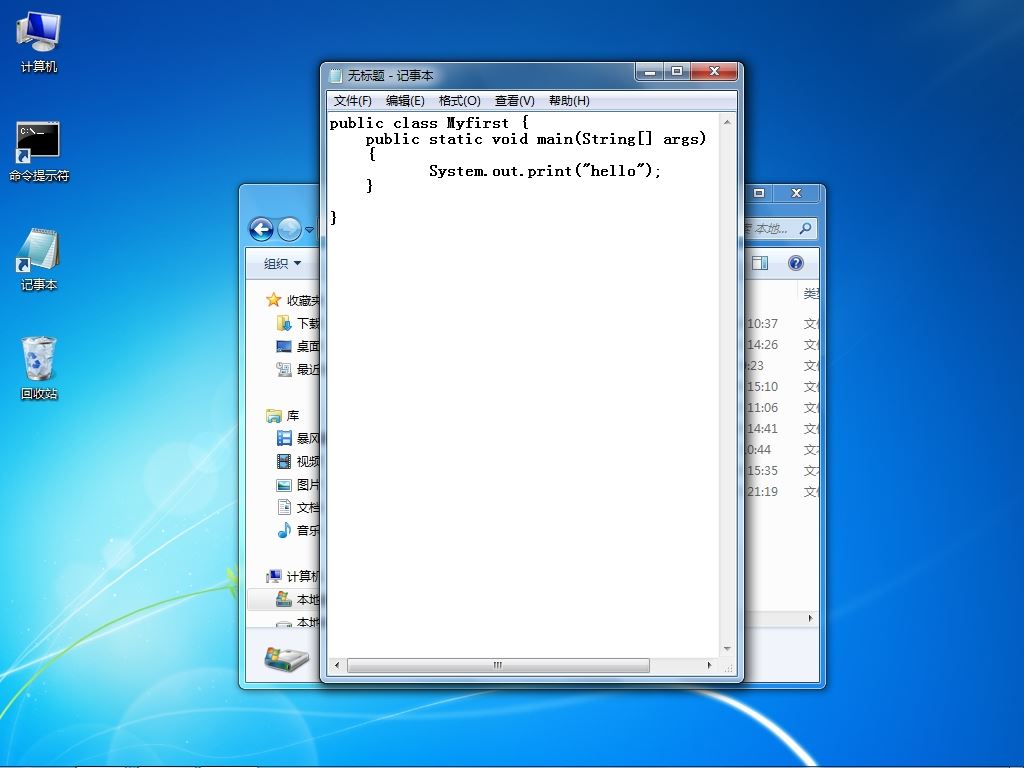Viewport: 1024px width, 768px height.
Task: Select 下载 folder in Explorer sidebar
Action: point(298,323)
